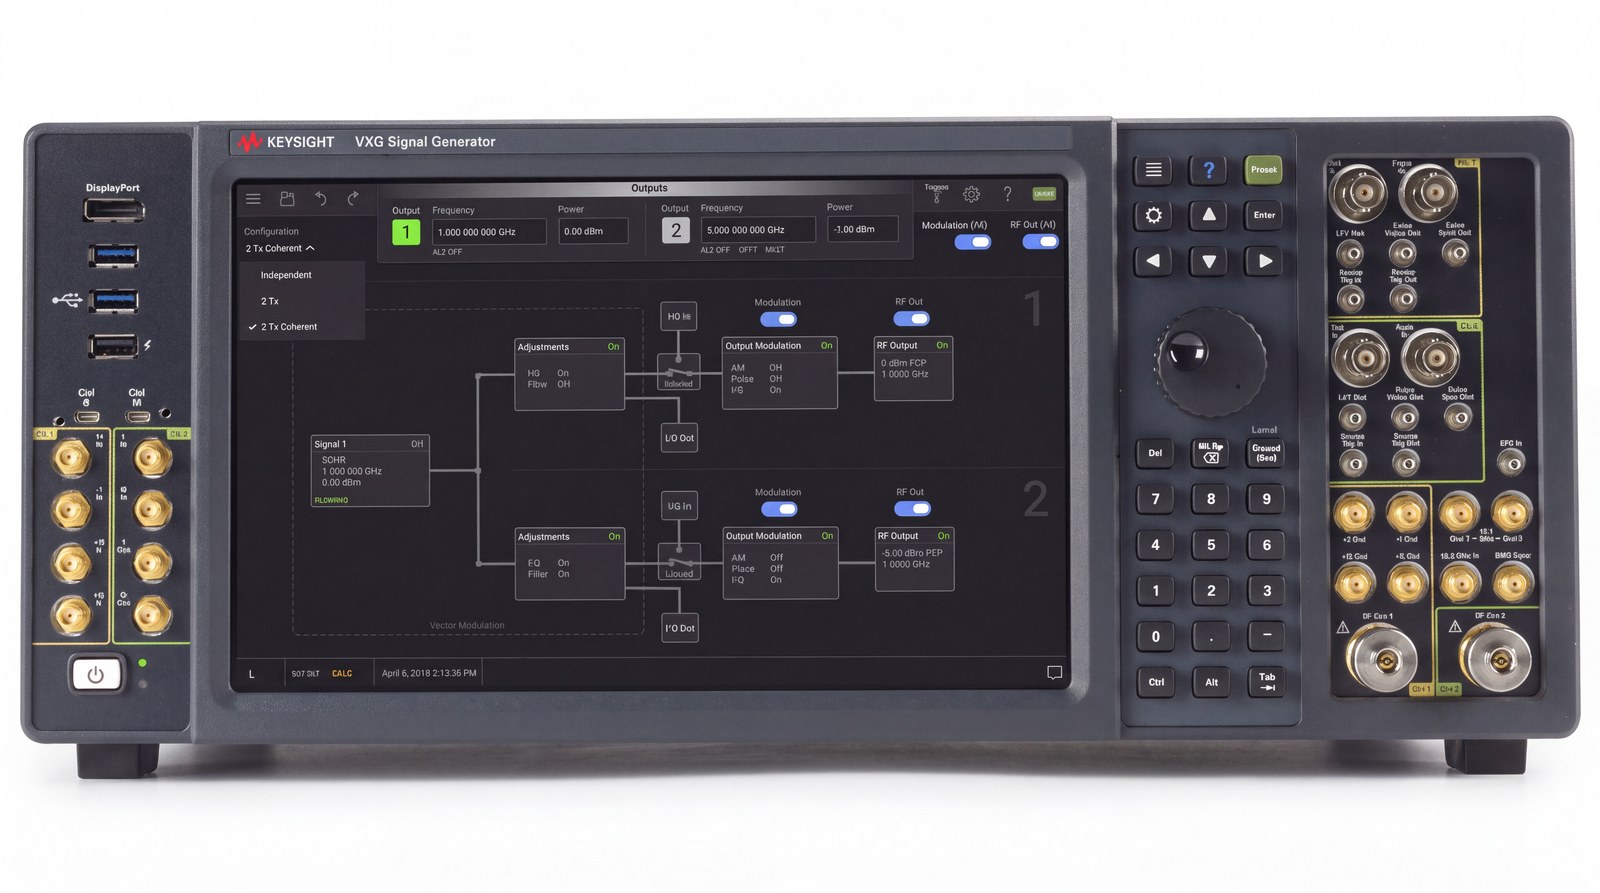Tap the on-screen save disk icon
This screenshot has width=1600, height=893.
tap(287, 199)
